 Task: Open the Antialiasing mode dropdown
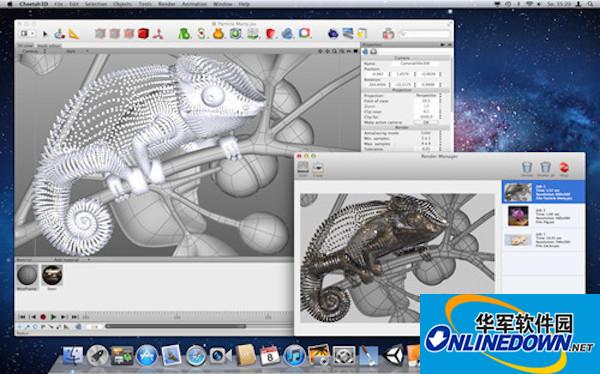(x=428, y=133)
